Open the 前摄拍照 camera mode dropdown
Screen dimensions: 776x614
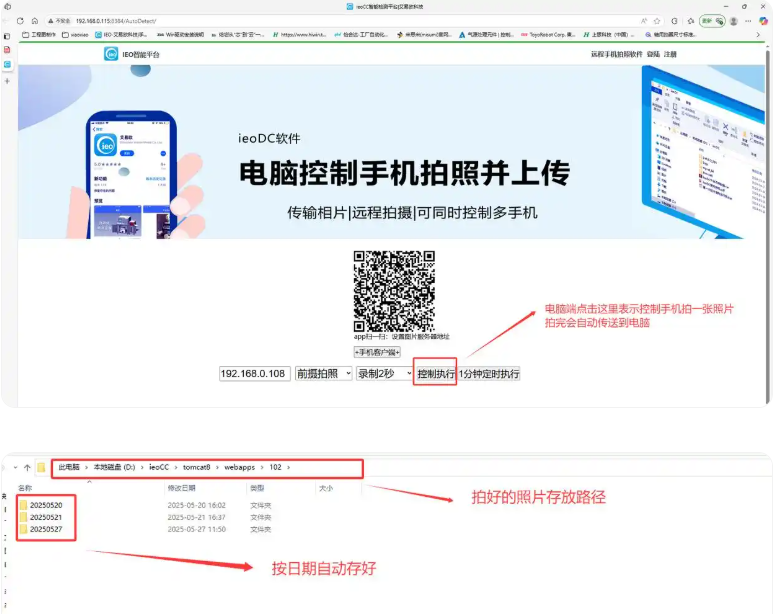click(323, 374)
